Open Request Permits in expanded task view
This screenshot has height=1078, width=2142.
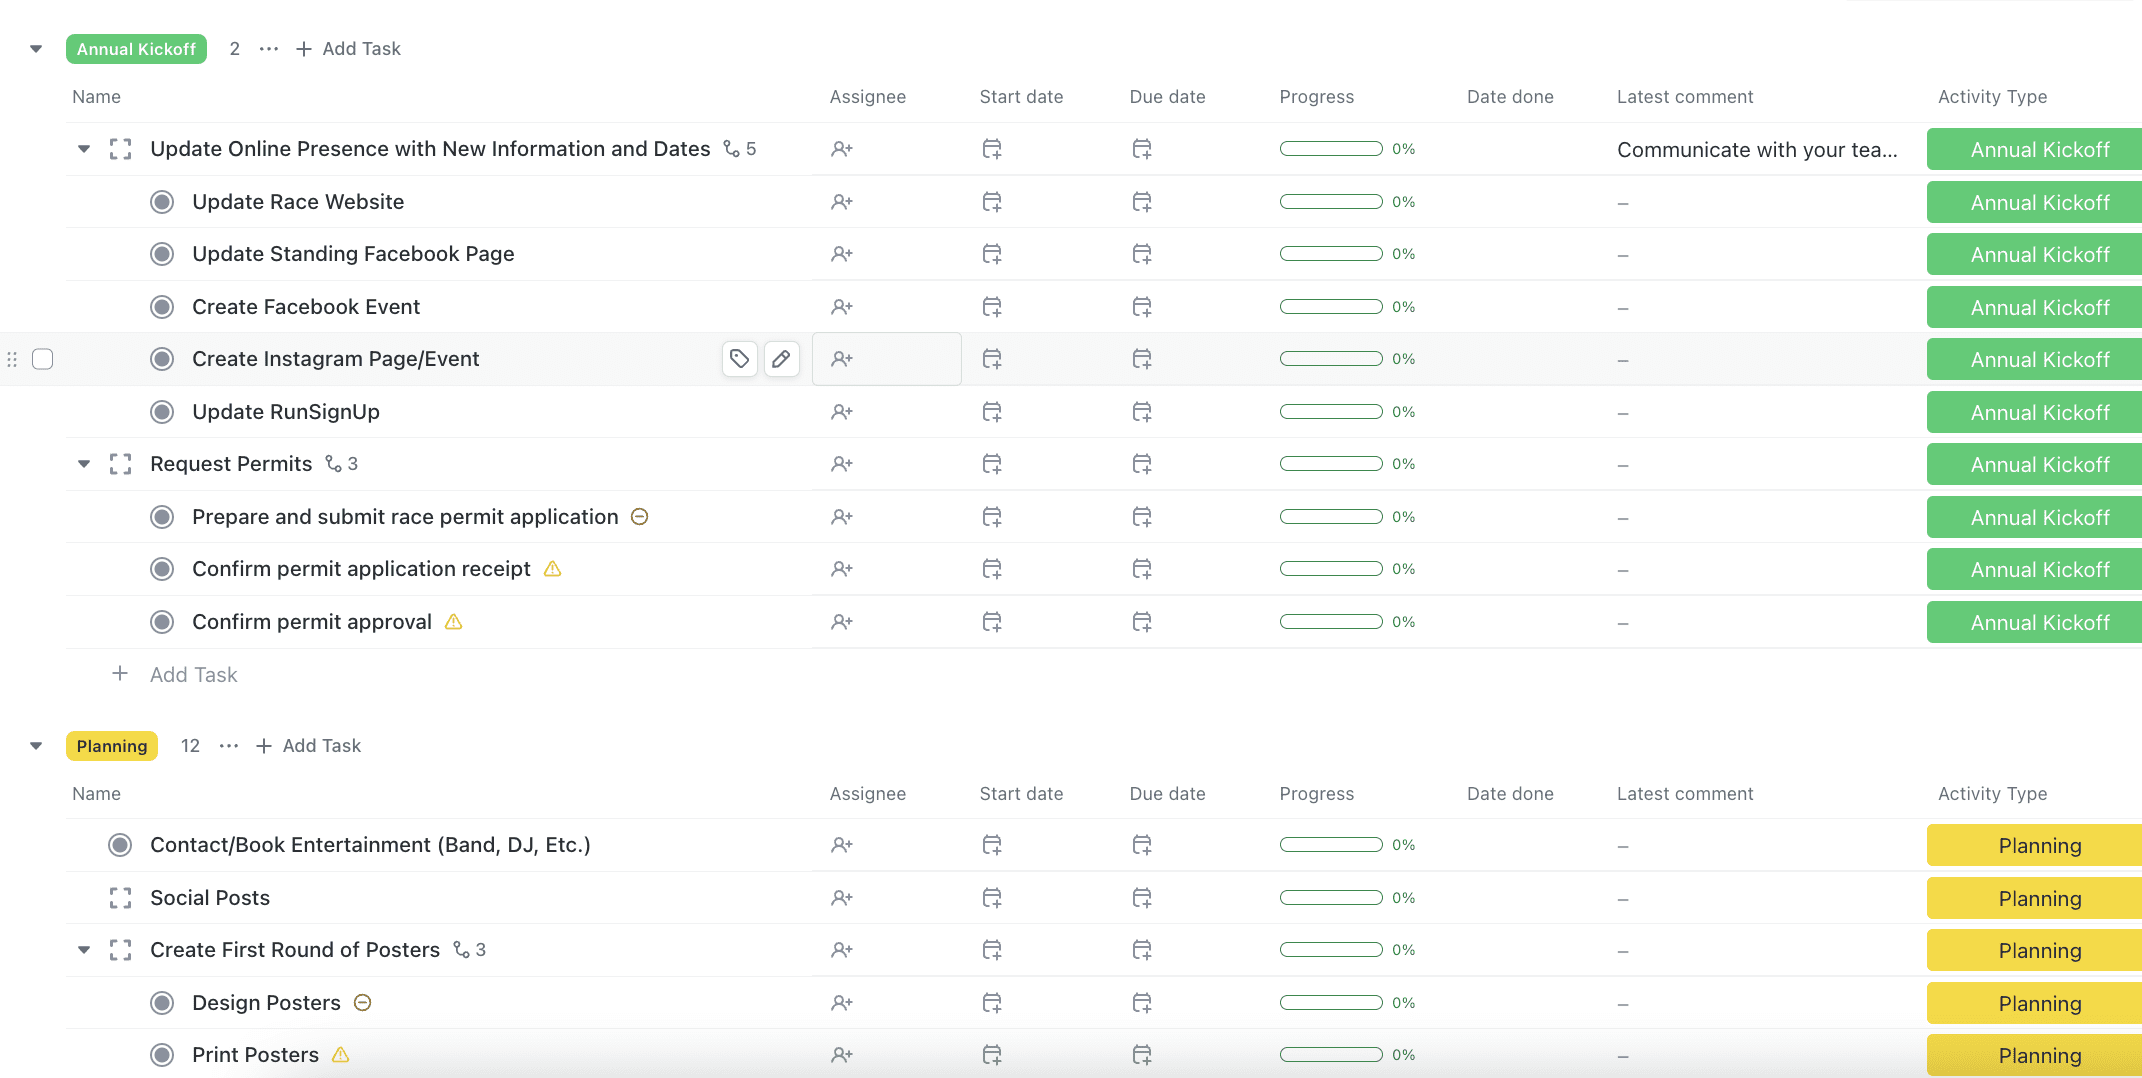[120, 463]
